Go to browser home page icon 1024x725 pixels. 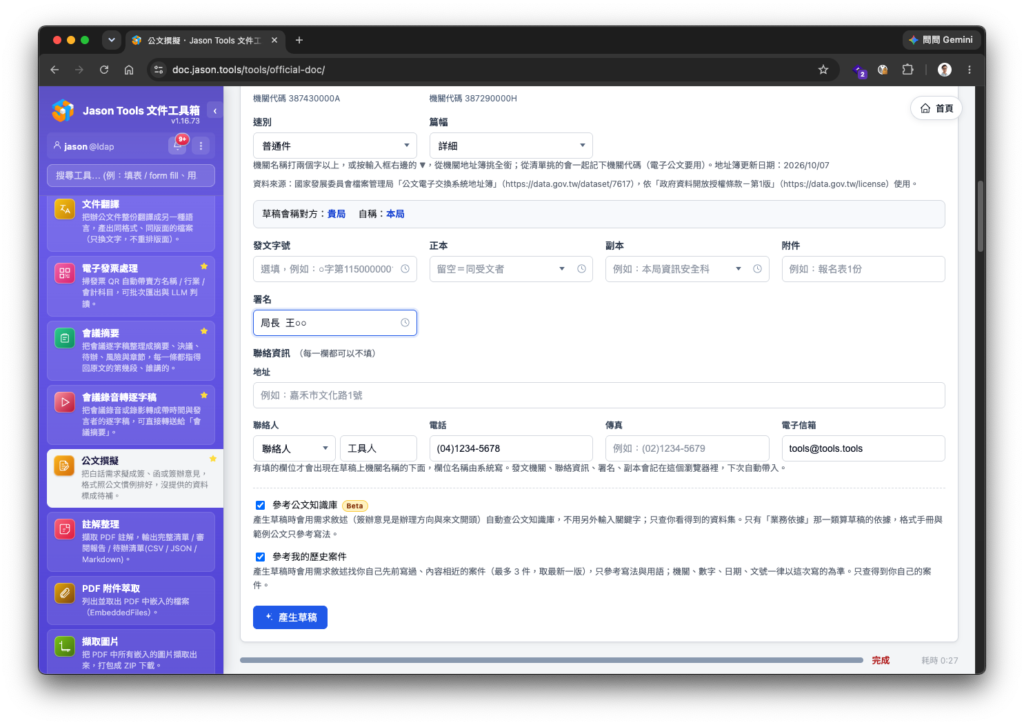129,70
